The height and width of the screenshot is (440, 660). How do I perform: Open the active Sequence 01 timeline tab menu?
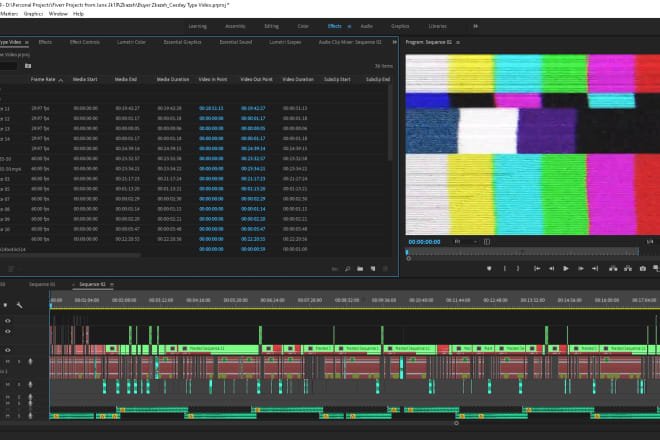pos(112,284)
